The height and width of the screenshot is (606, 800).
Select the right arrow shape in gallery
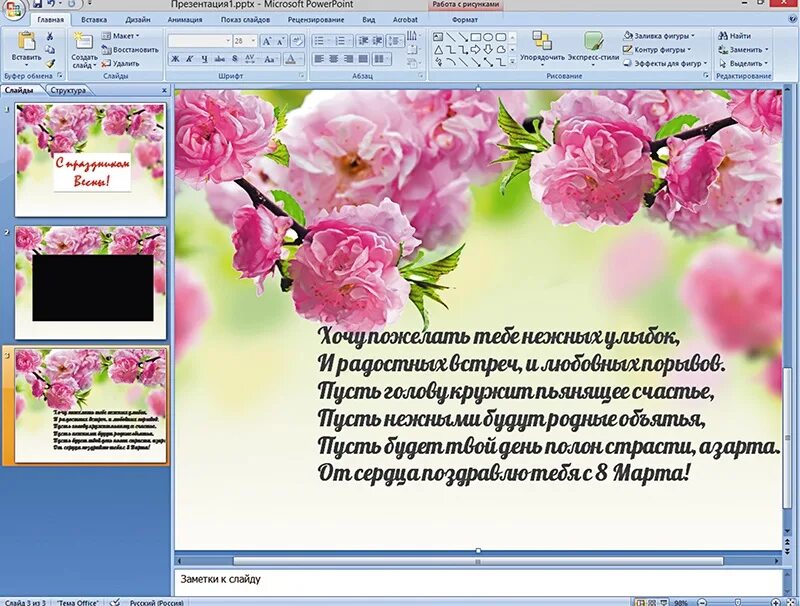click(x=476, y=49)
